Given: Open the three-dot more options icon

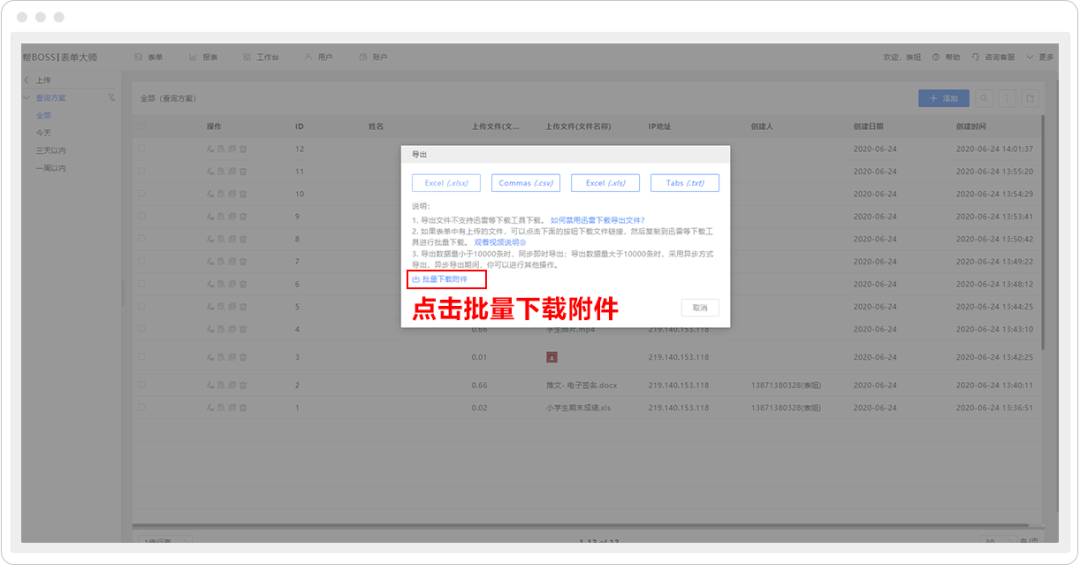Looking at the screenshot, I should tap(1007, 98).
